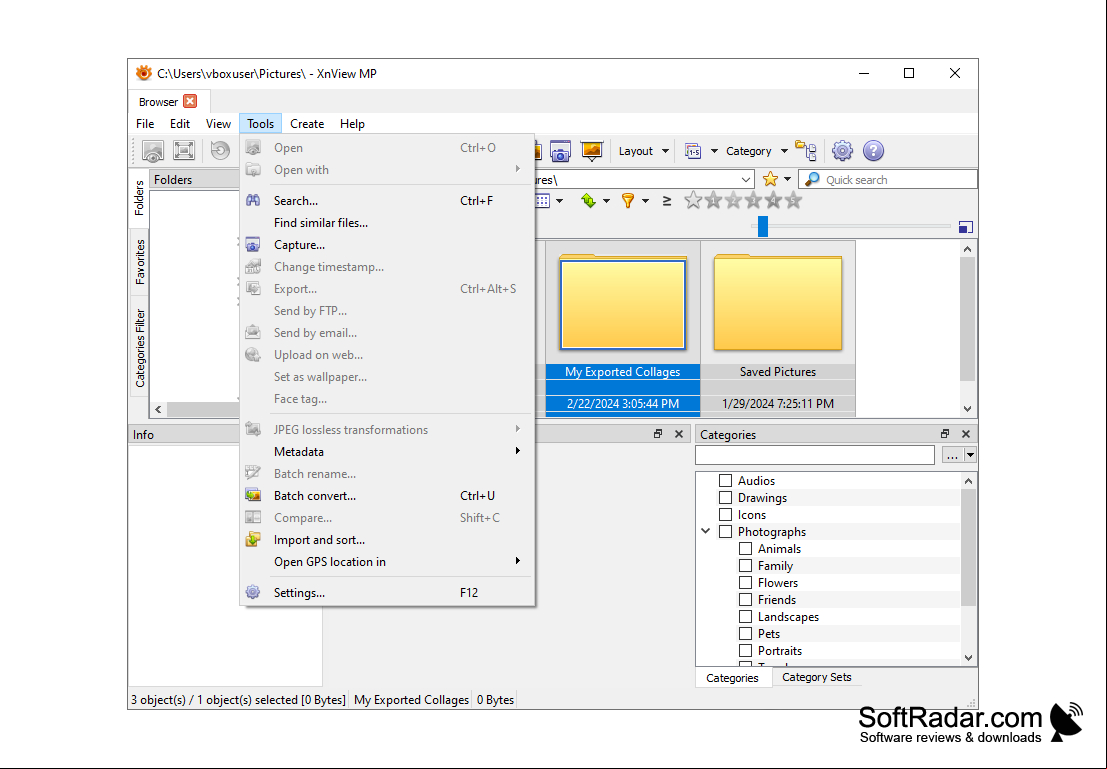Open the Layout dropdown

pyautogui.click(x=643, y=151)
